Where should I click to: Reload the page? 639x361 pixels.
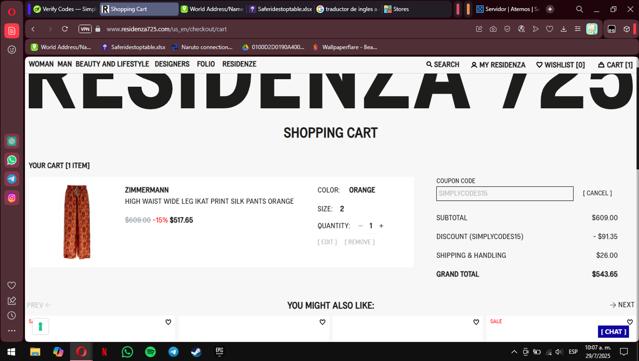pos(65,29)
